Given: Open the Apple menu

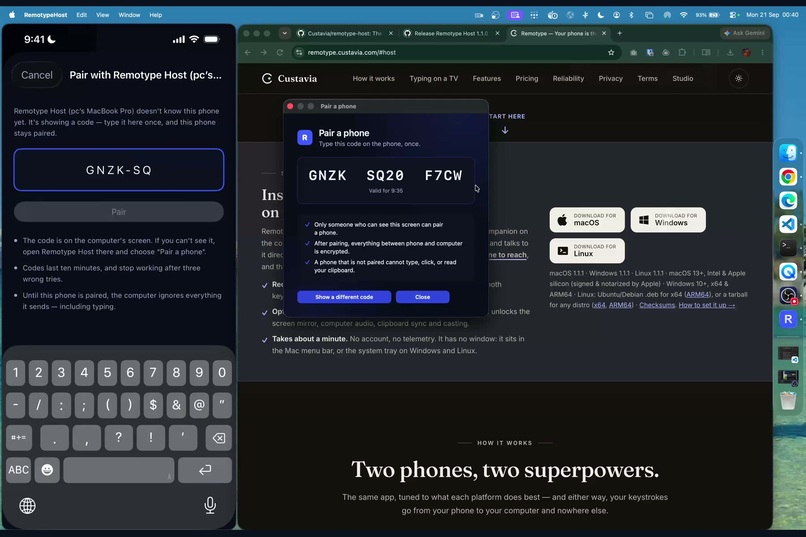Looking at the screenshot, I should [11, 15].
